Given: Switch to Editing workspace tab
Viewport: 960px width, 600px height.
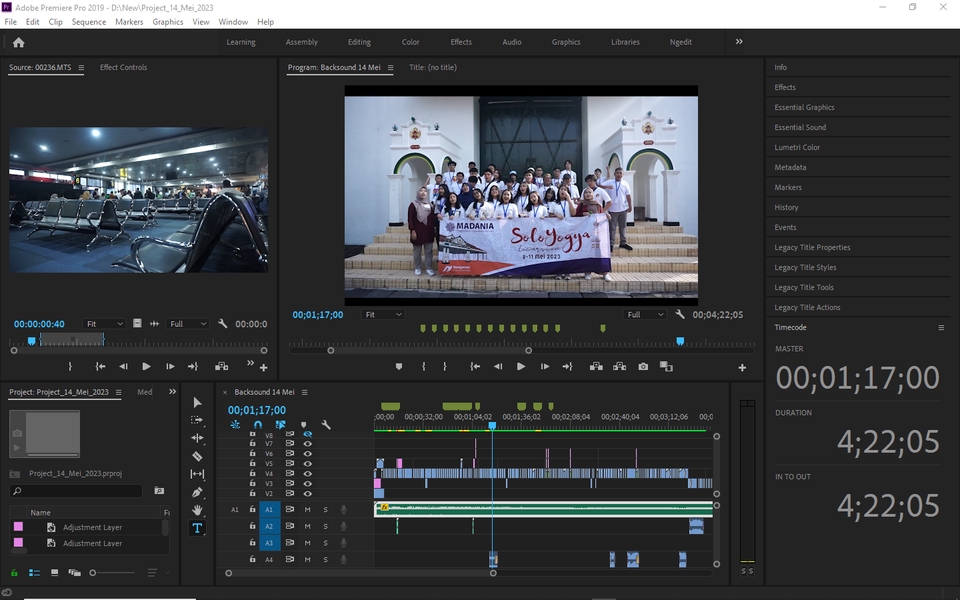Looking at the screenshot, I should coord(359,42).
